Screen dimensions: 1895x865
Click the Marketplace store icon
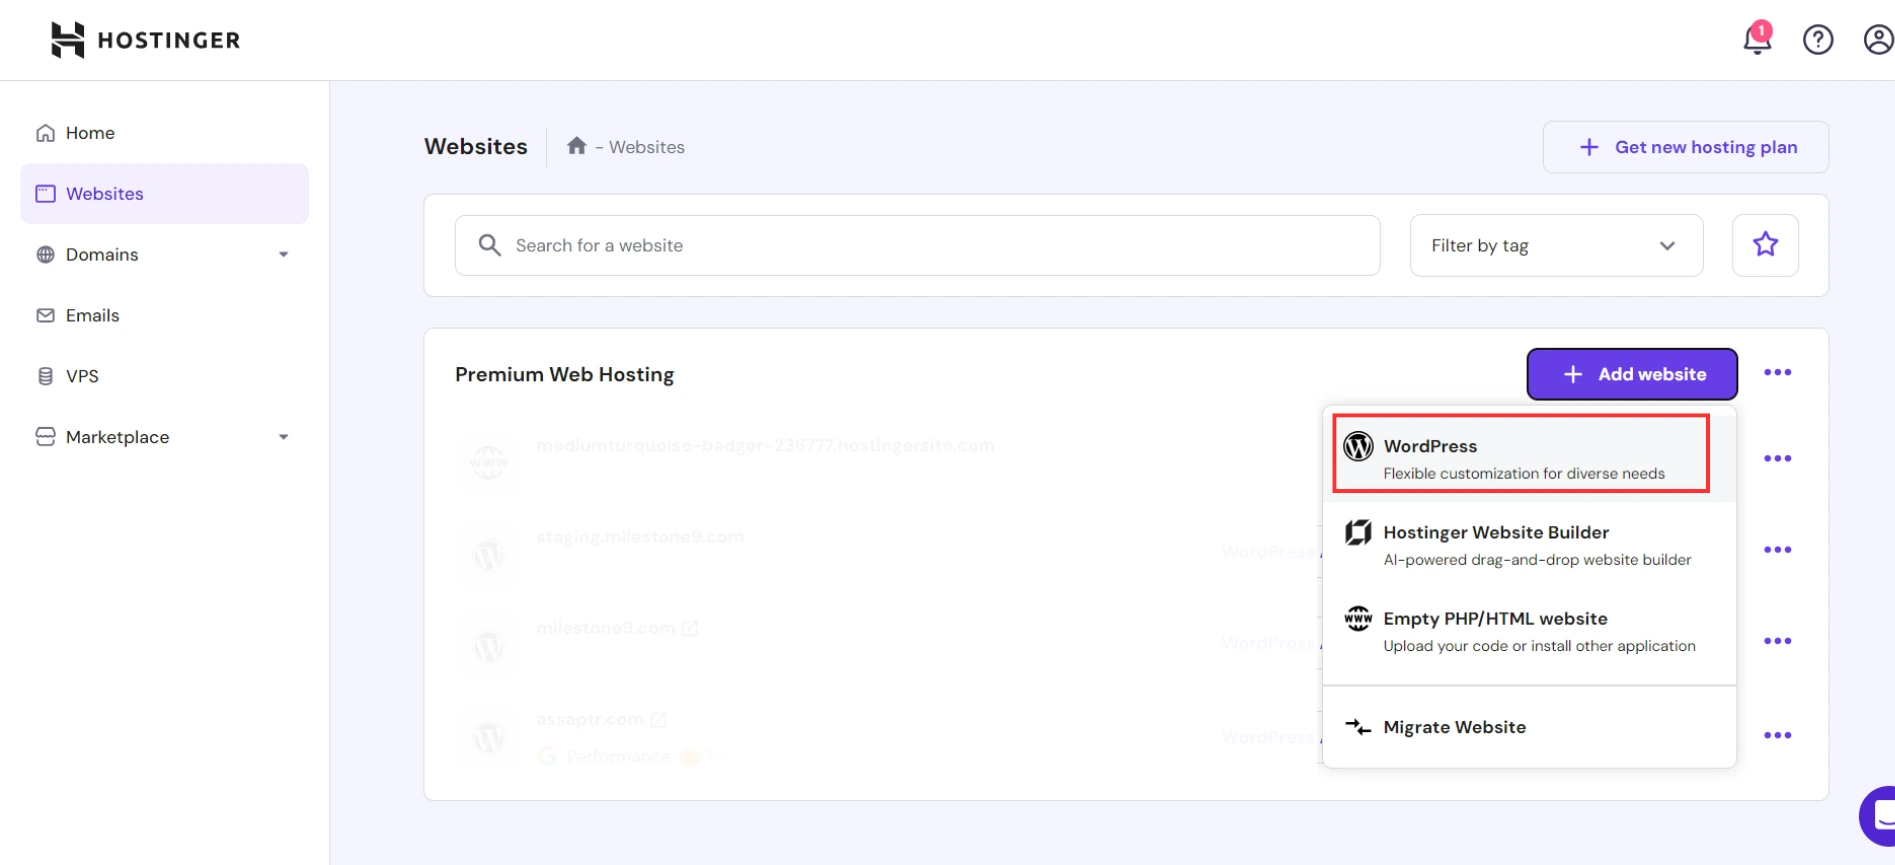(45, 437)
